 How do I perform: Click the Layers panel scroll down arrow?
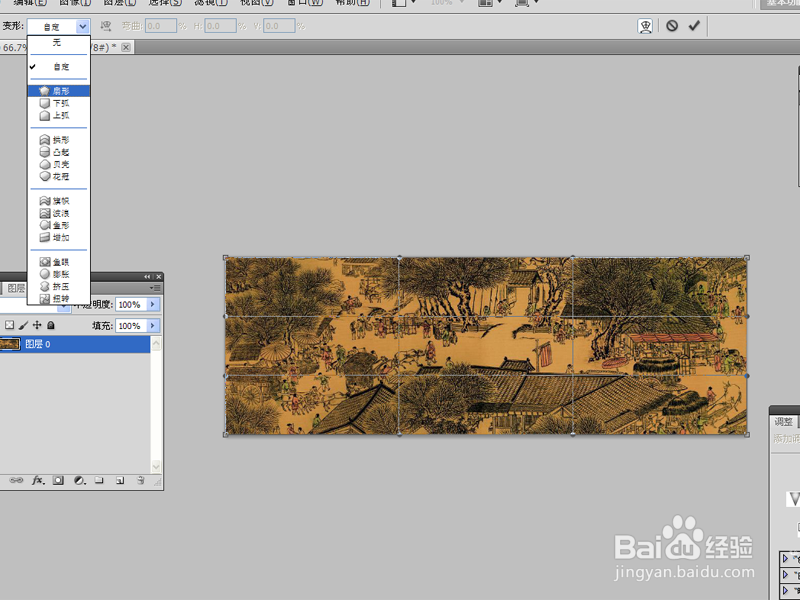[x=156, y=466]
